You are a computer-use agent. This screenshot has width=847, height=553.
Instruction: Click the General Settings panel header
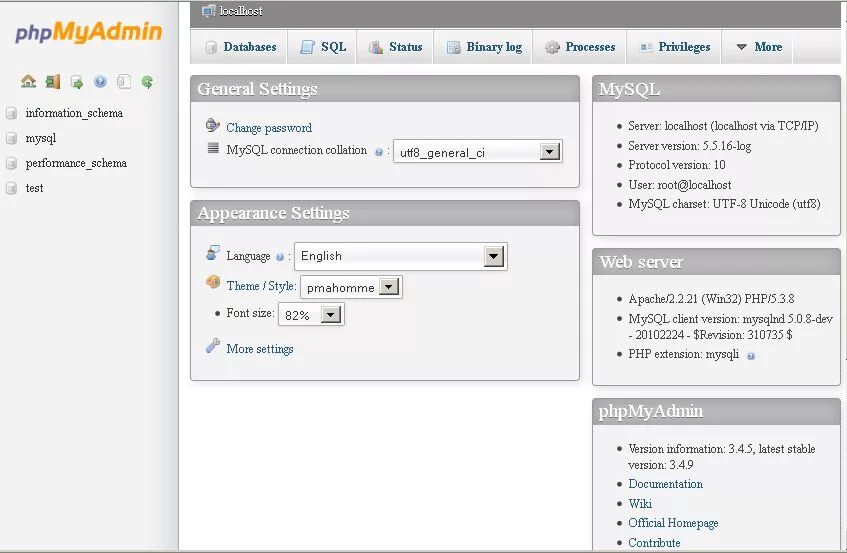385,89
